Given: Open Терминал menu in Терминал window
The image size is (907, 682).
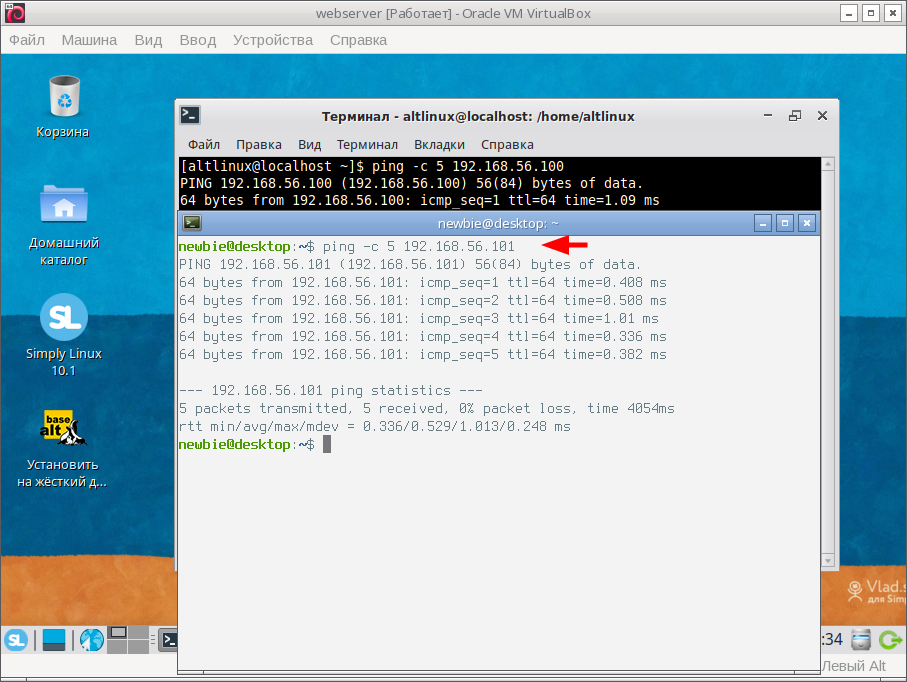Looking at the screenshot, I should [x=367, y=145].
